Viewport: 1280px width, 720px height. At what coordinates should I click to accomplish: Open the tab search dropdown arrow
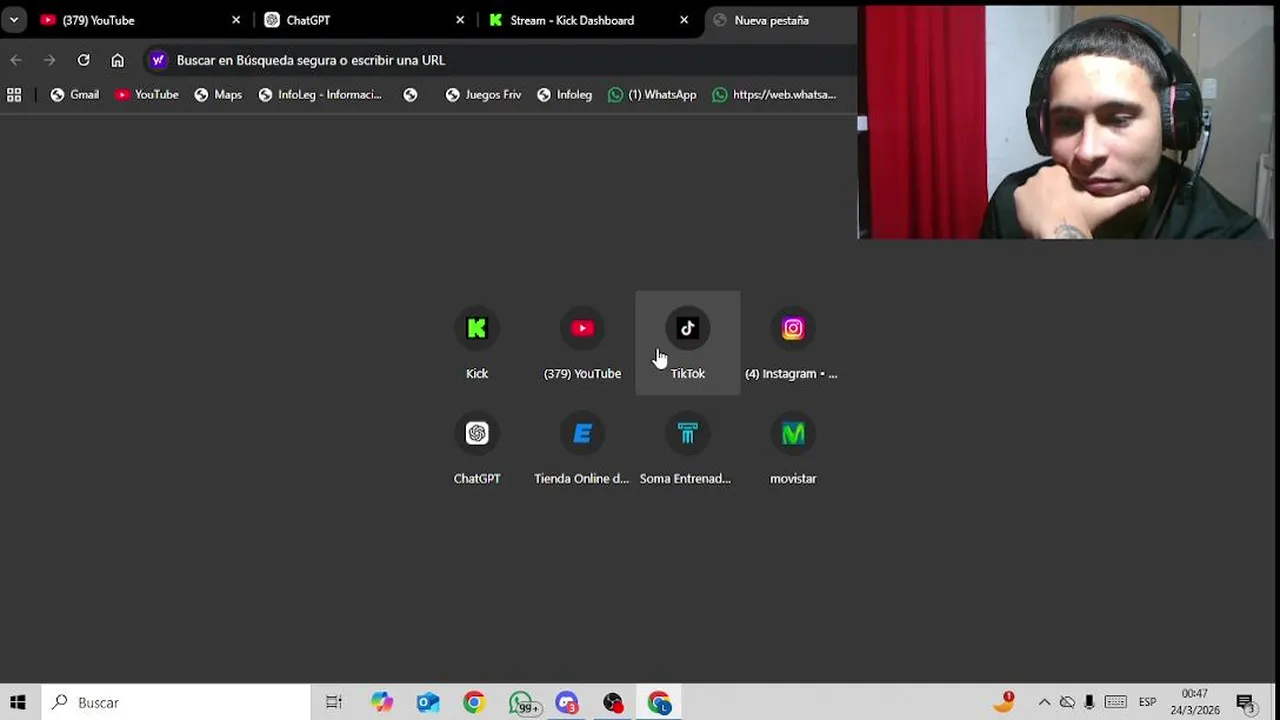point(14,20)
